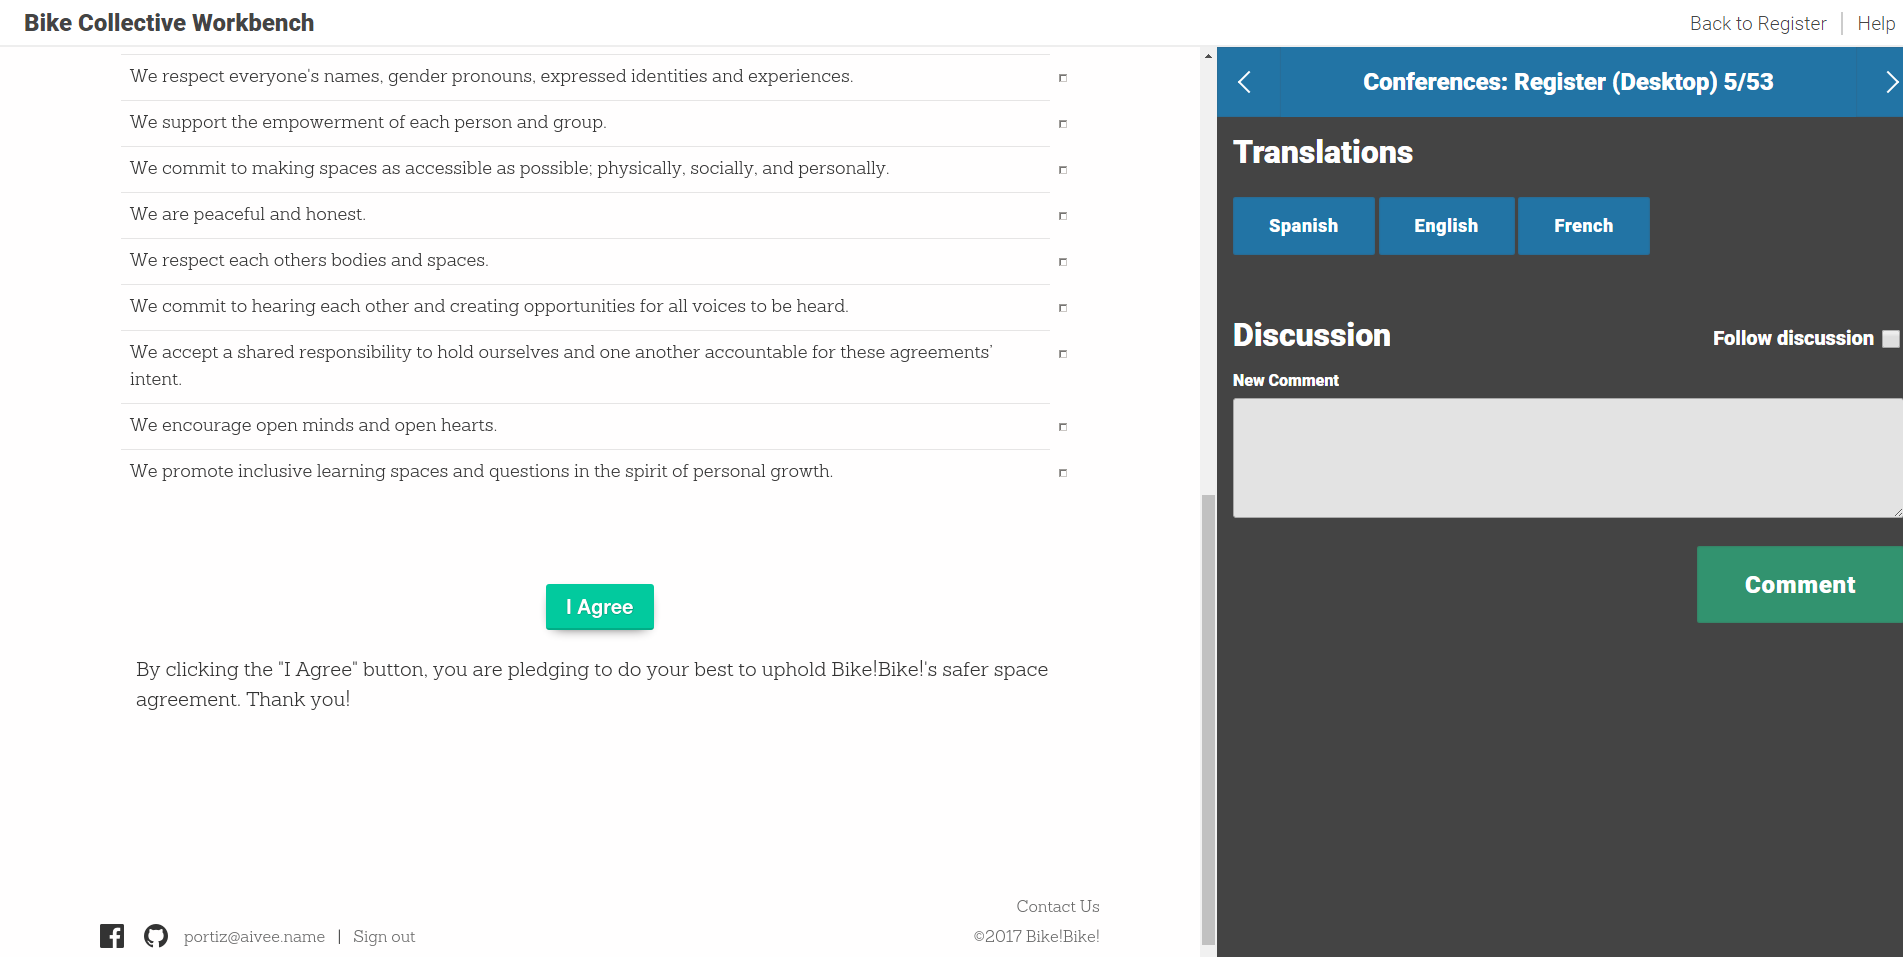1903x957 pixels.
Task: Open the GitHub icon link in footer
Action: 156,936
